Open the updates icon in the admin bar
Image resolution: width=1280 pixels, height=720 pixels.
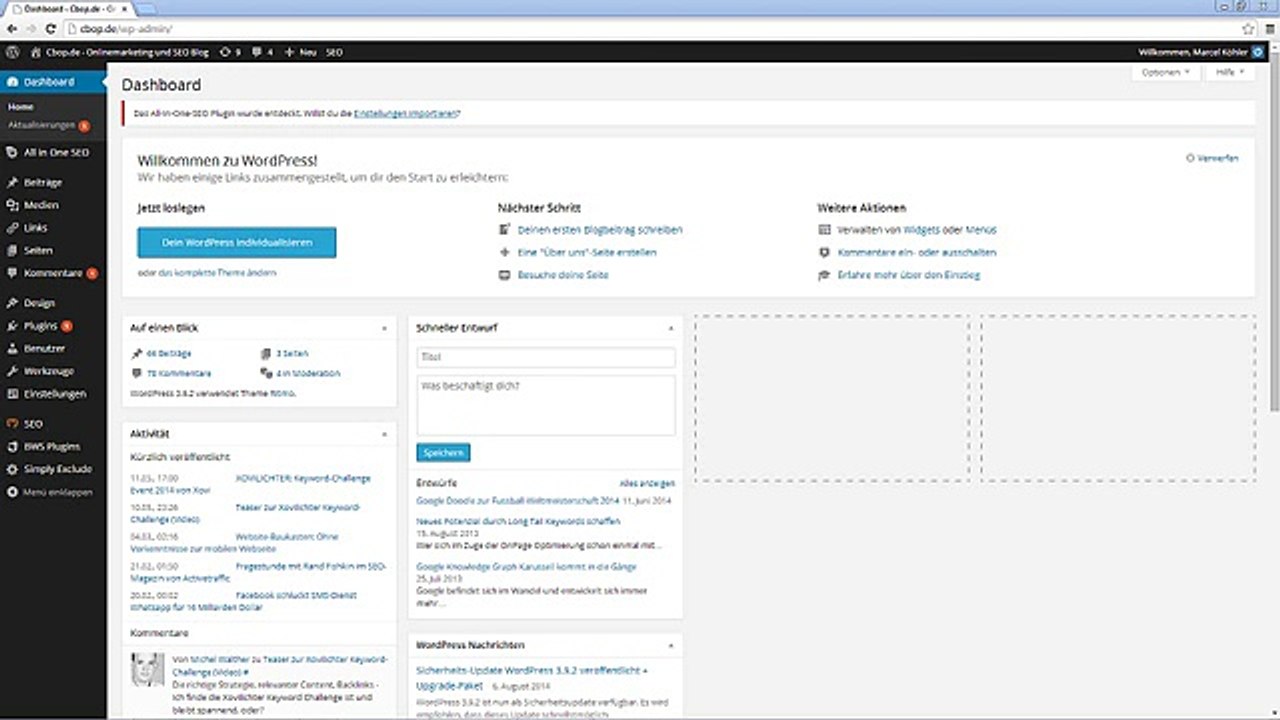pos(229,52)
